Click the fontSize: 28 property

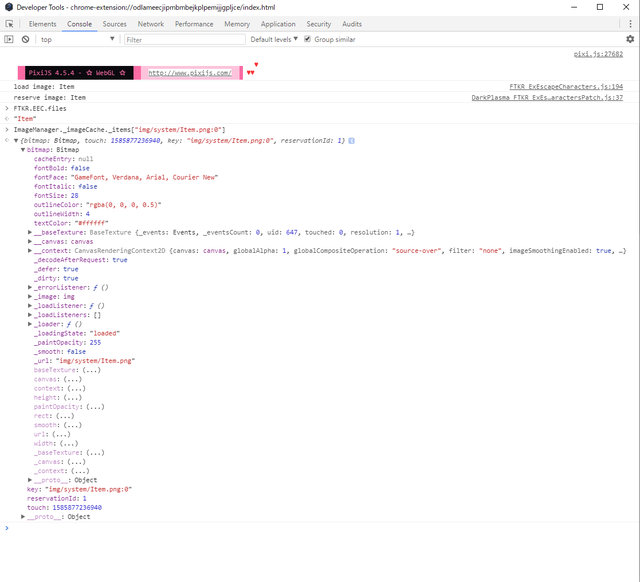[x=56, y=196]
